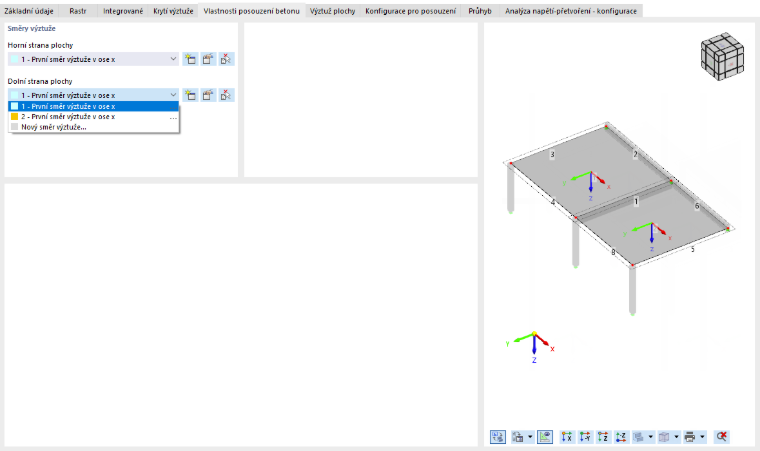Show view in Z direction
The width and height of the screenshot is (760, 451).
(x=603, y=437)
